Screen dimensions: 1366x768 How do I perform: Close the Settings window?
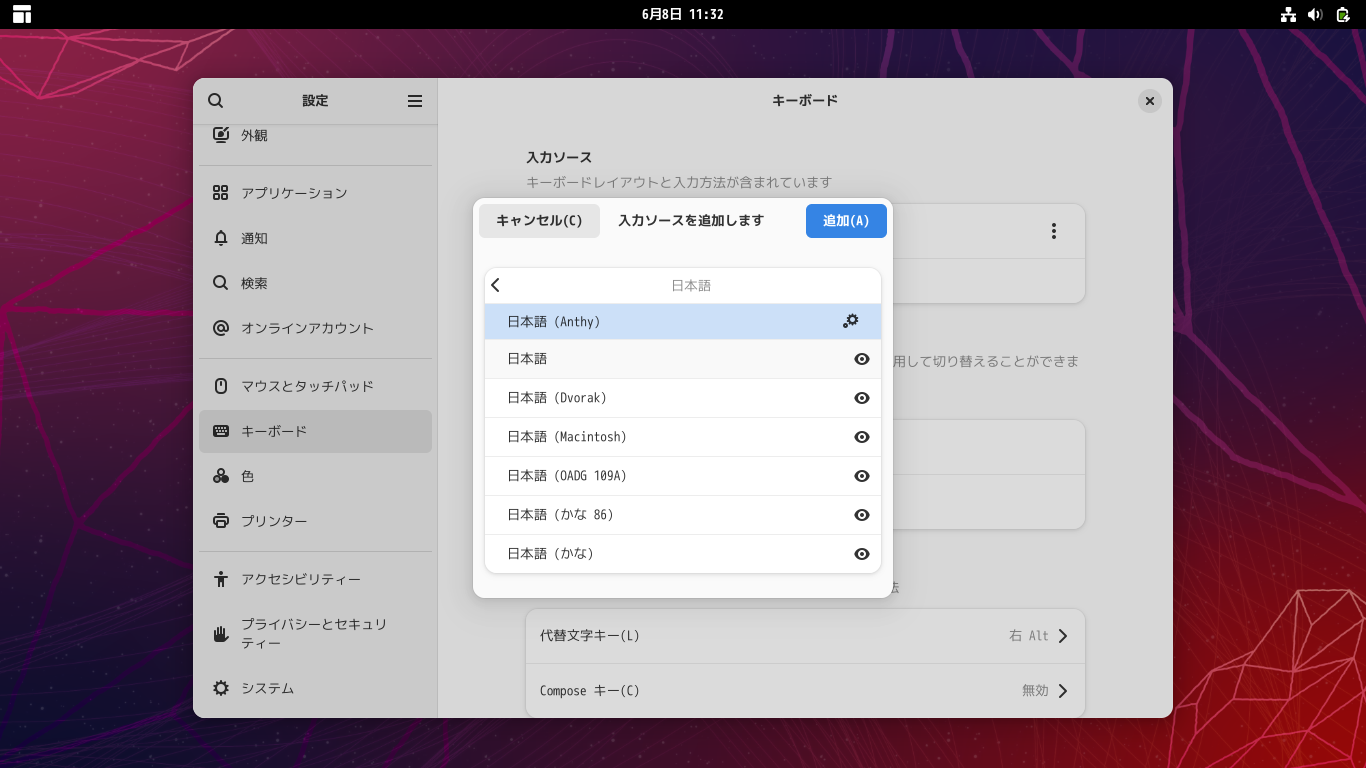(x=1149, y=101)
